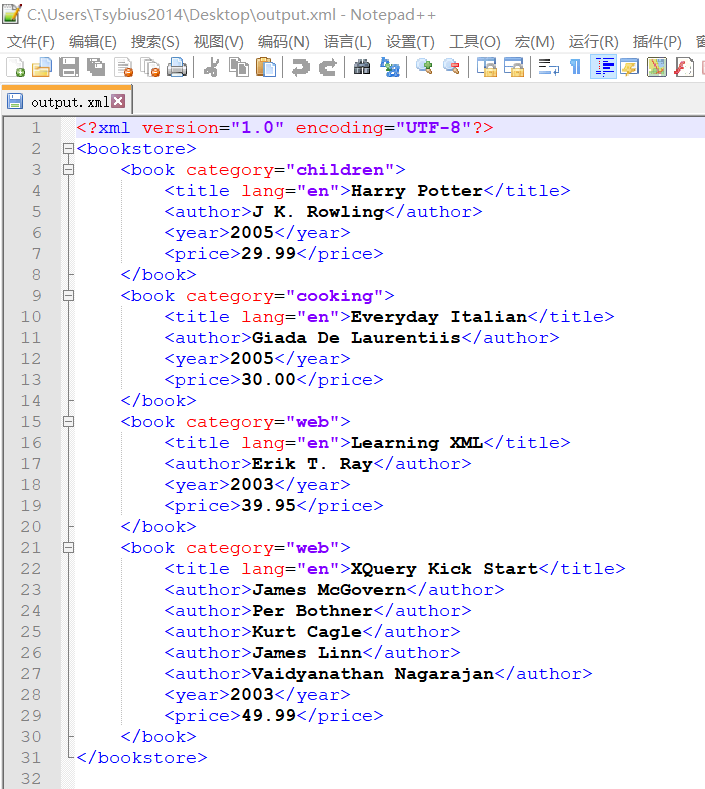Open the Replace dialog icon
Image resolution: width=705 pixels, height=789 pixels.
390,67
